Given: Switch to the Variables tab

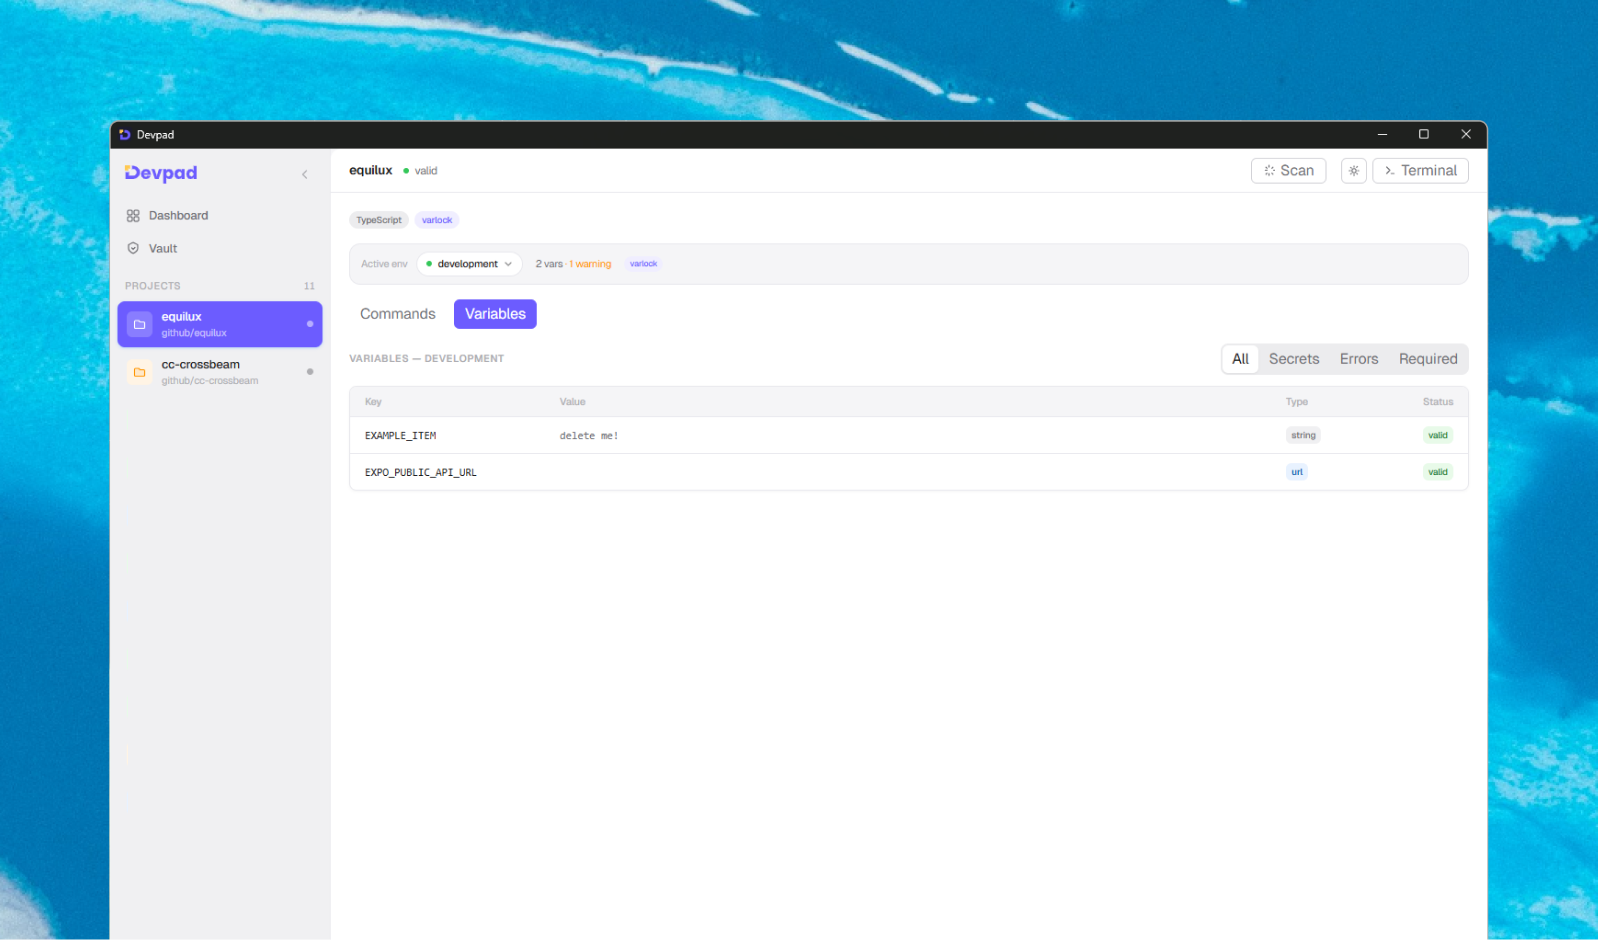Looking at the screenshot, I should 495,314.
